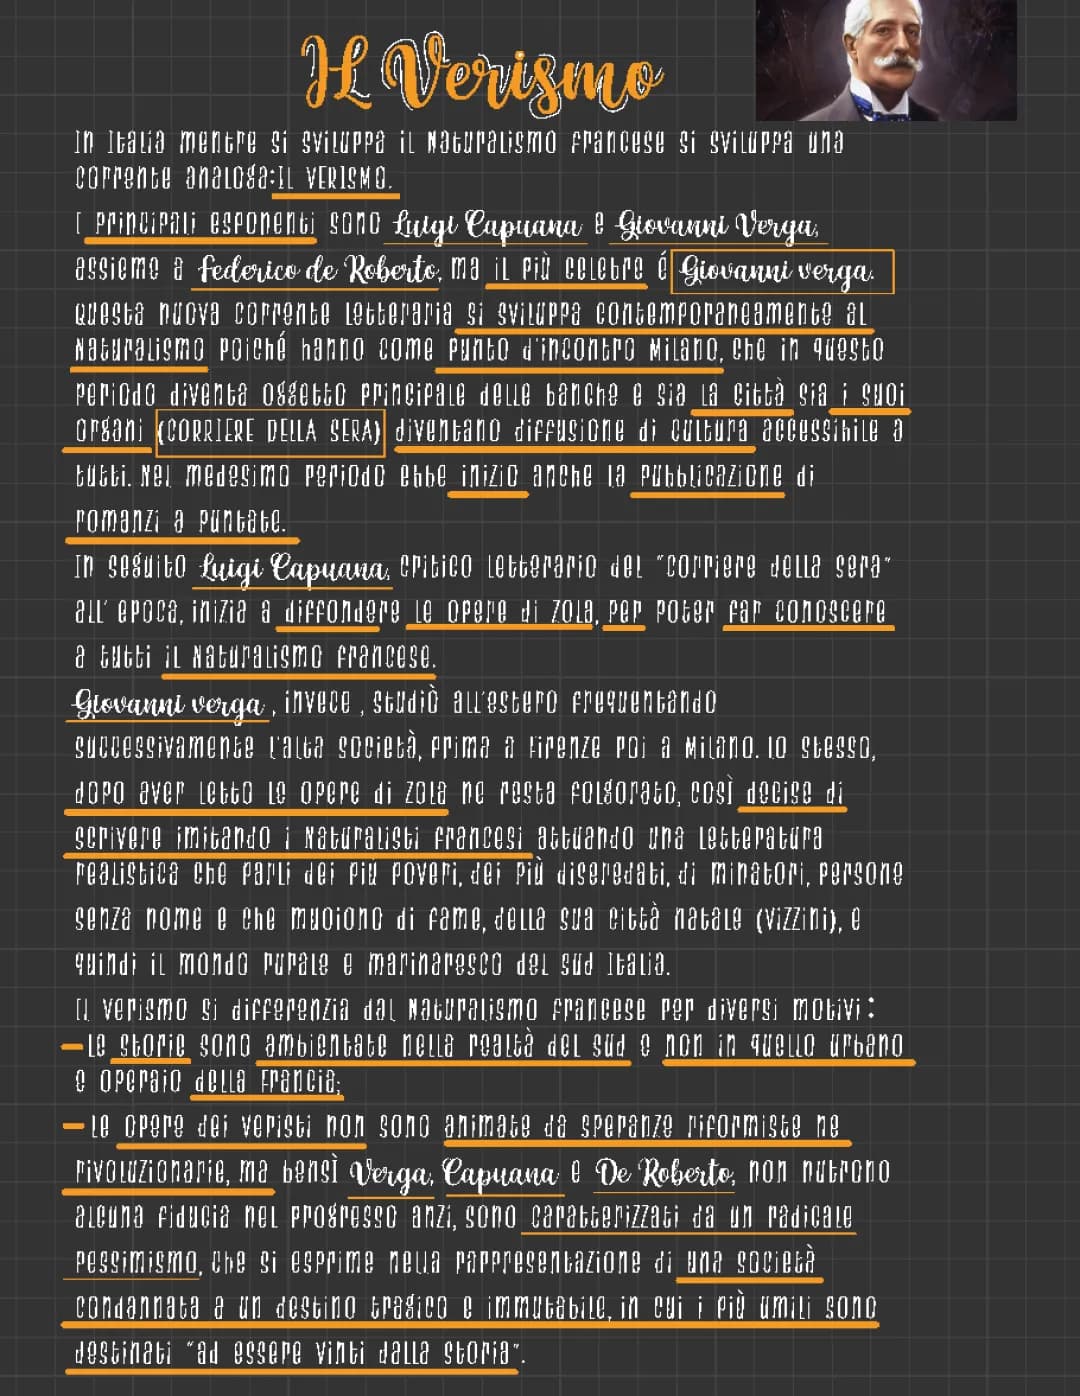Click the boxed text '(CORRIERE DELLA SERA)'

click(x=270, y=431)
